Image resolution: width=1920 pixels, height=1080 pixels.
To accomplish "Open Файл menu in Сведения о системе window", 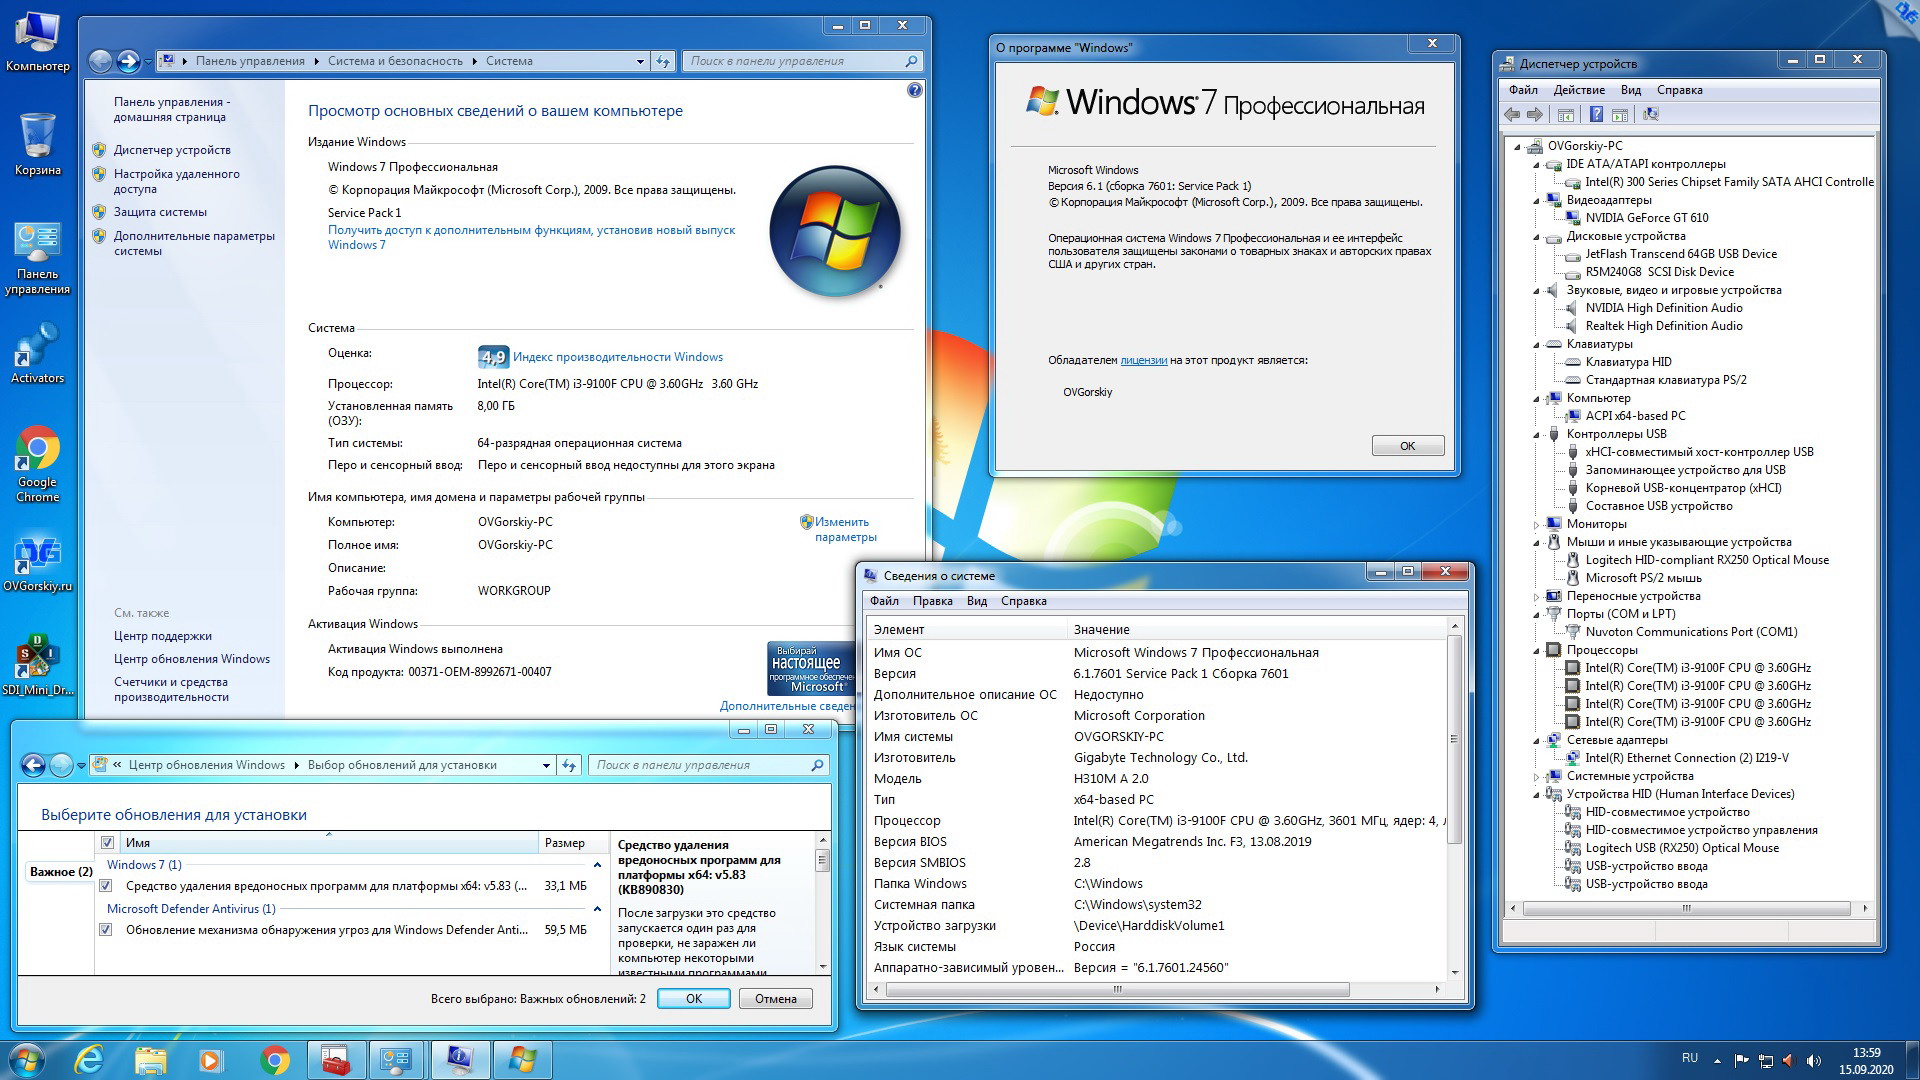I will 882,600.
